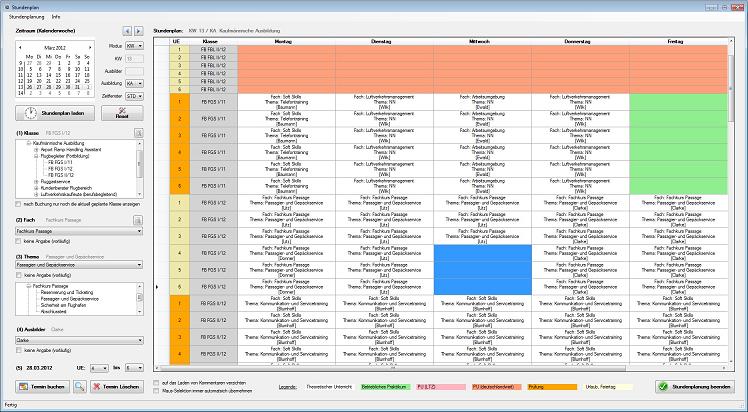
Task: Expand Airport Ramp Handling Assistant node
Action: coord(35,149)
